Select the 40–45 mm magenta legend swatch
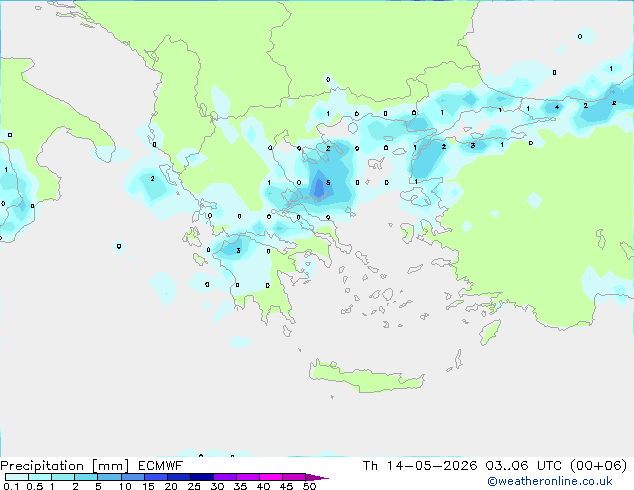634x490 pixels. point(271,477)
